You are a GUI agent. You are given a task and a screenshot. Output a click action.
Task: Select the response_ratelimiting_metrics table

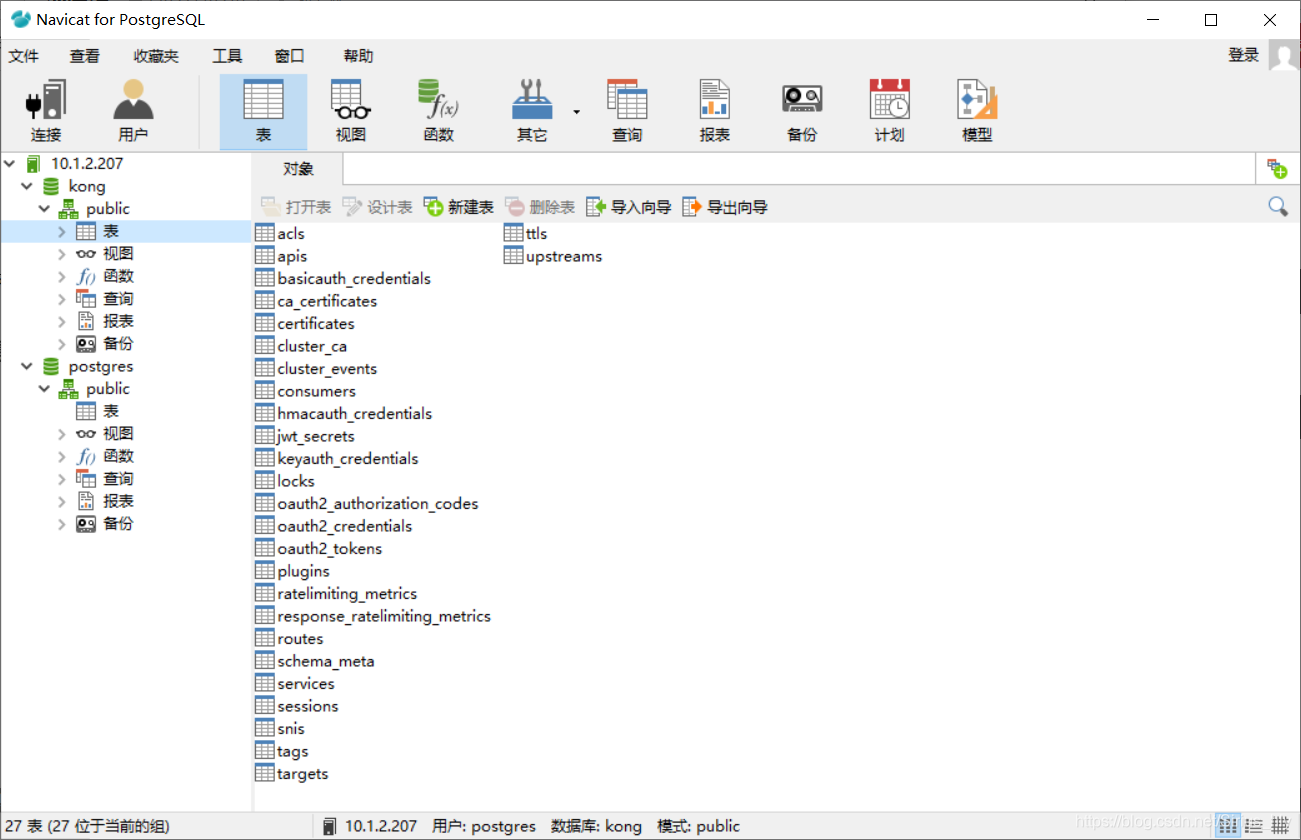(x=384, y=616)
